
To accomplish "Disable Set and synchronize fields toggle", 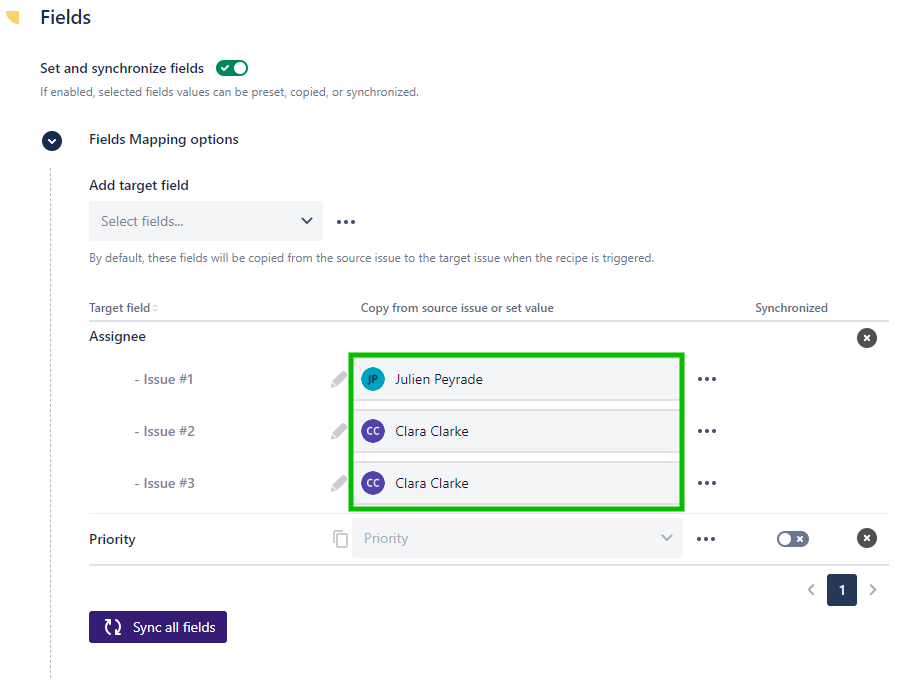I will click(x=232, y=68).
